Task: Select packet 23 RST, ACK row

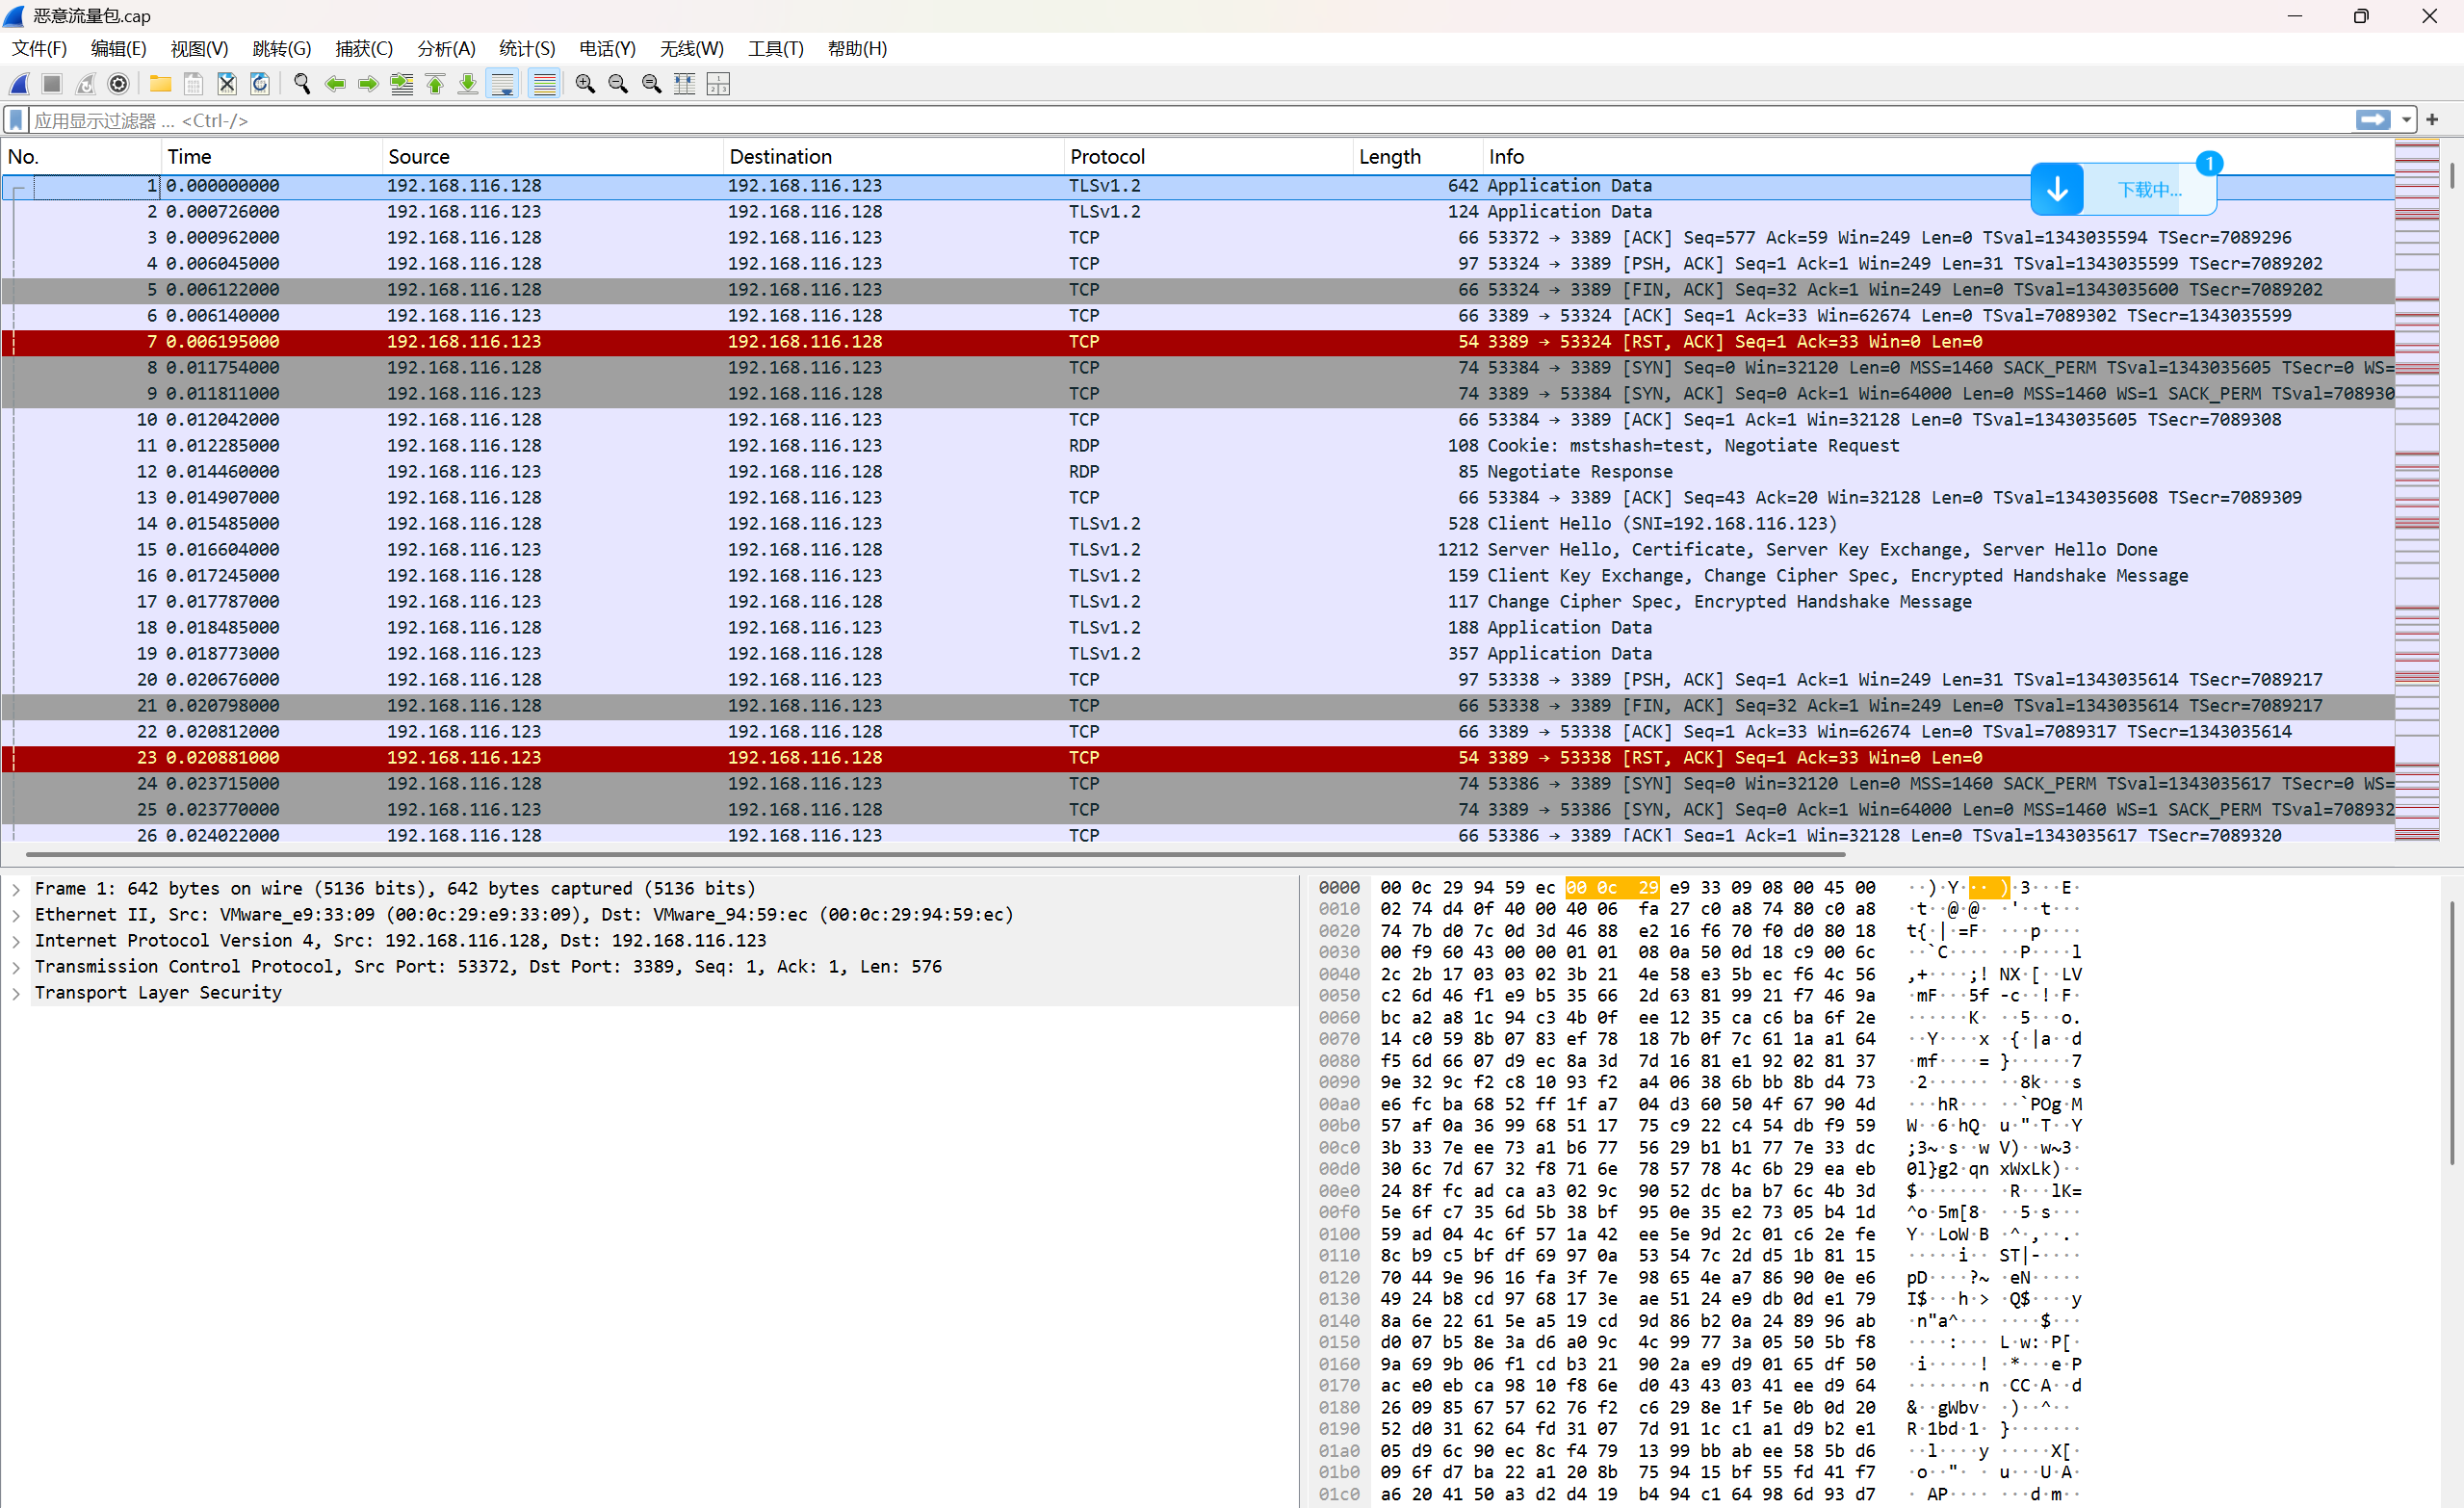Action: 1198,757
